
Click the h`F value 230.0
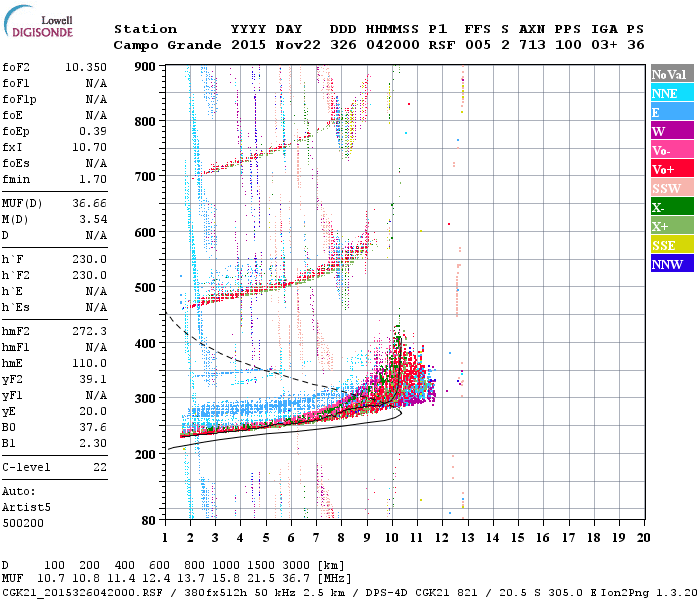89,259
